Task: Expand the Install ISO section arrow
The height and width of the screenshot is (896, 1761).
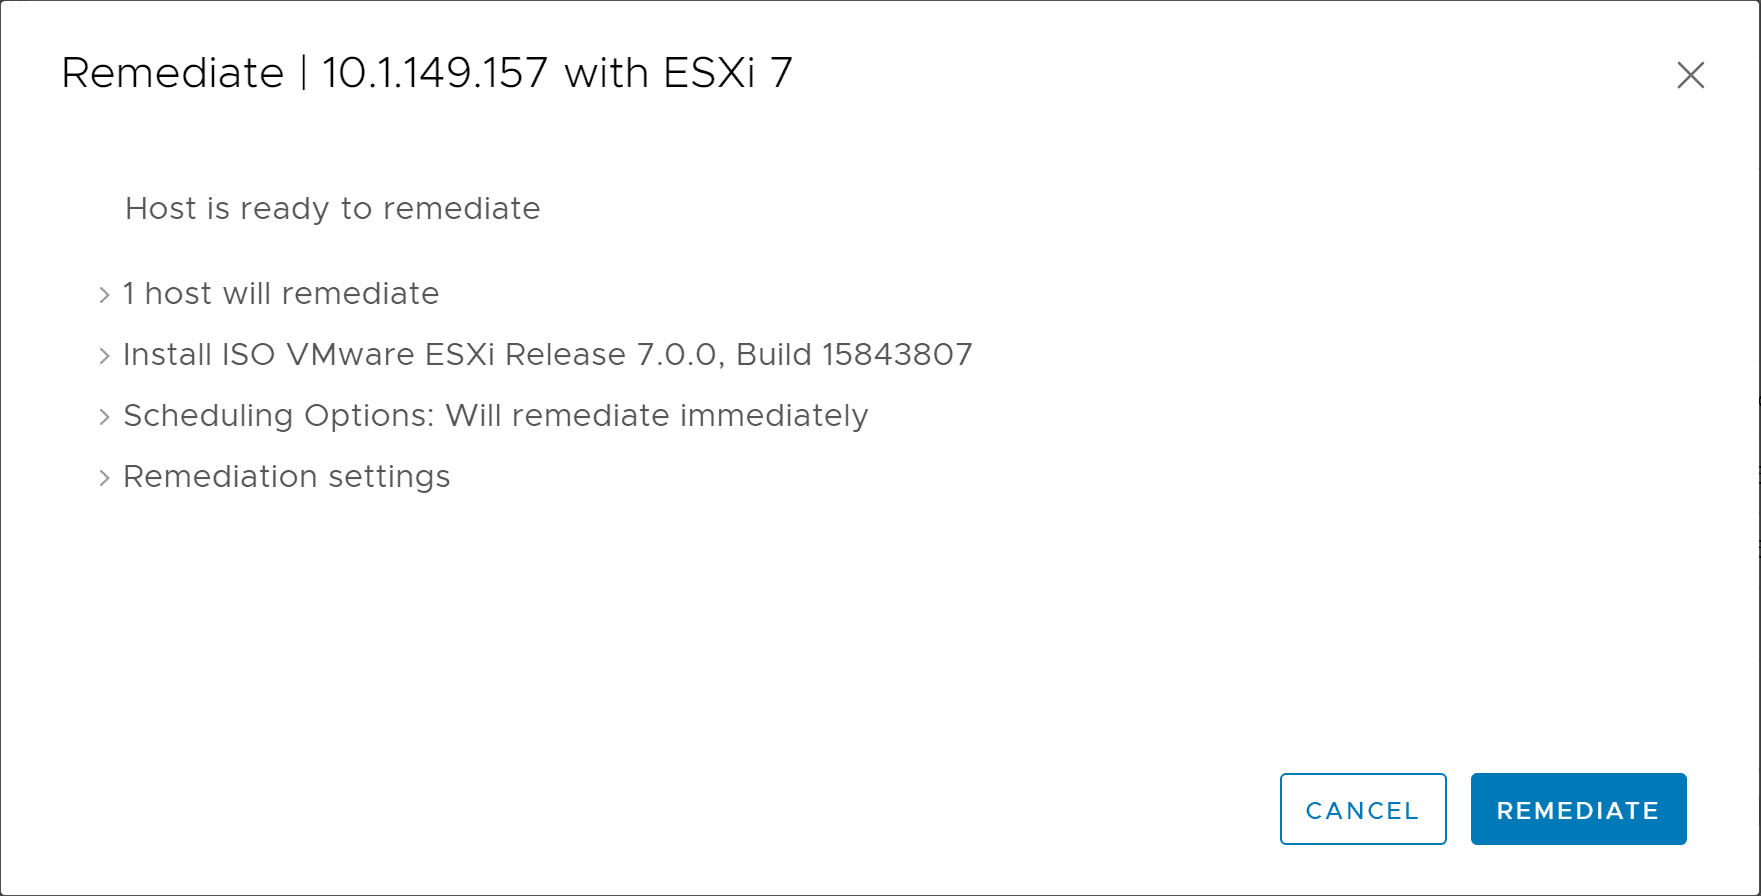Action: 104,356
